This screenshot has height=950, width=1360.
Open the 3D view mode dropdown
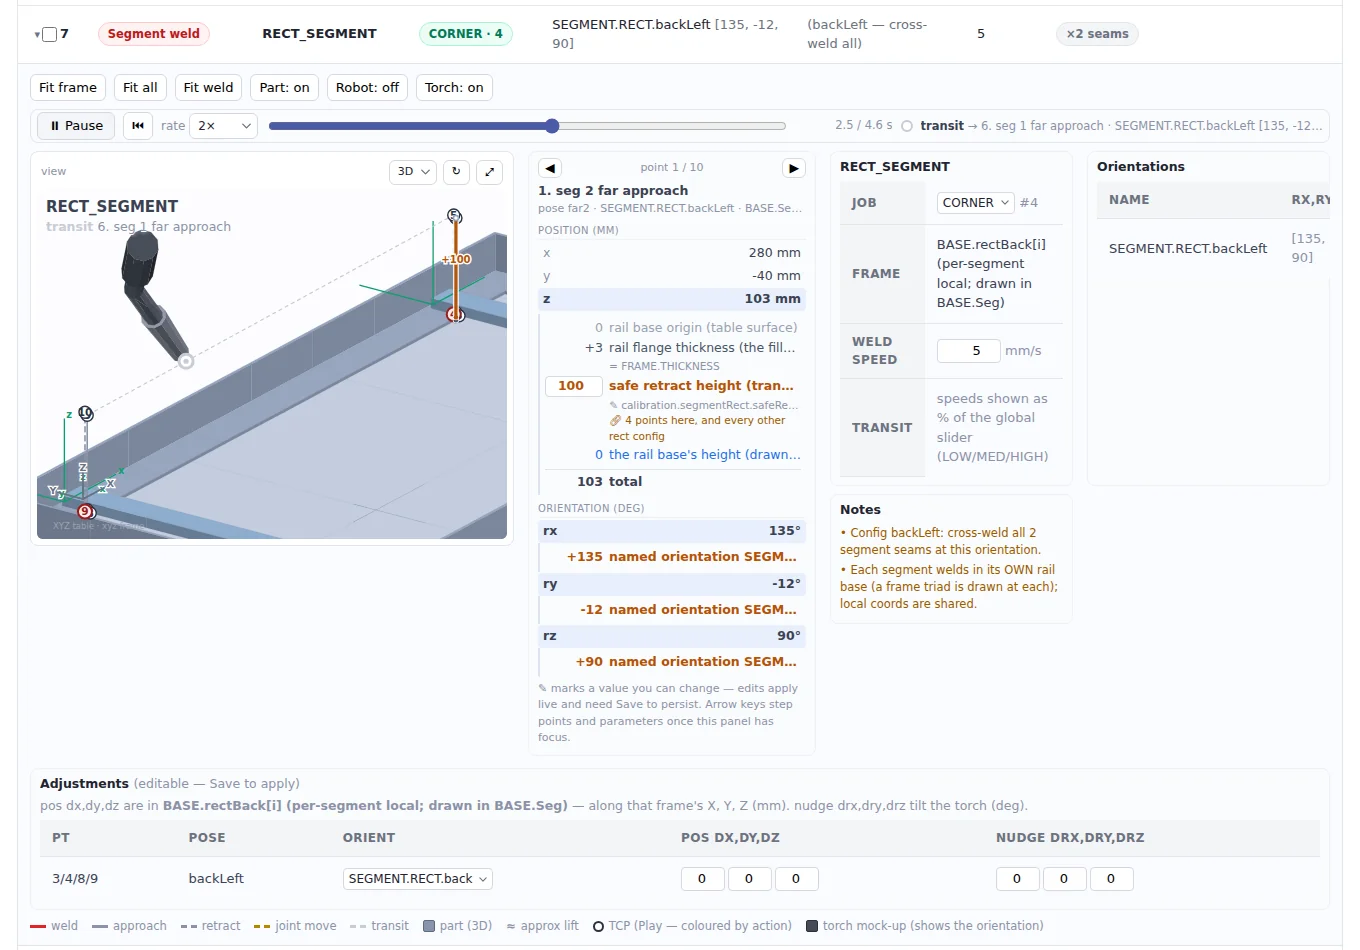pyautogui.click(x=412, y=171)
